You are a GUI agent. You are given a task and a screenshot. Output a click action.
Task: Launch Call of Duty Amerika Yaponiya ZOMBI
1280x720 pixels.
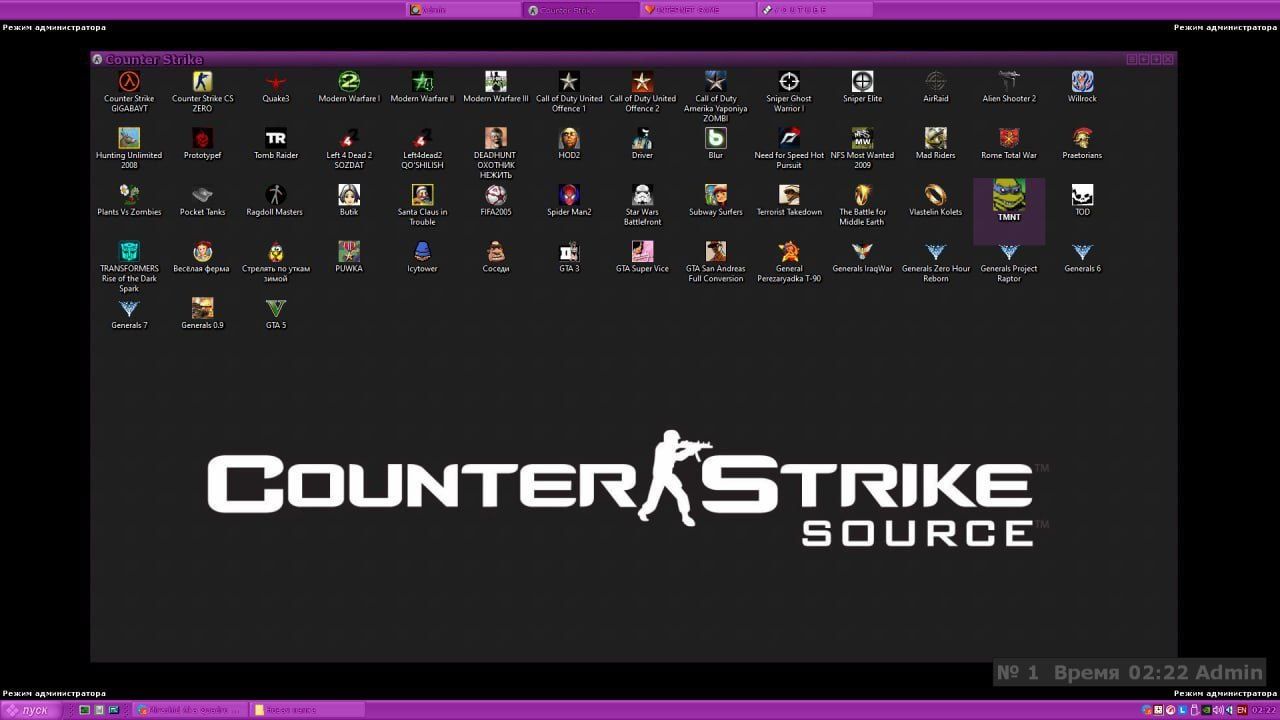pos(716,82)
